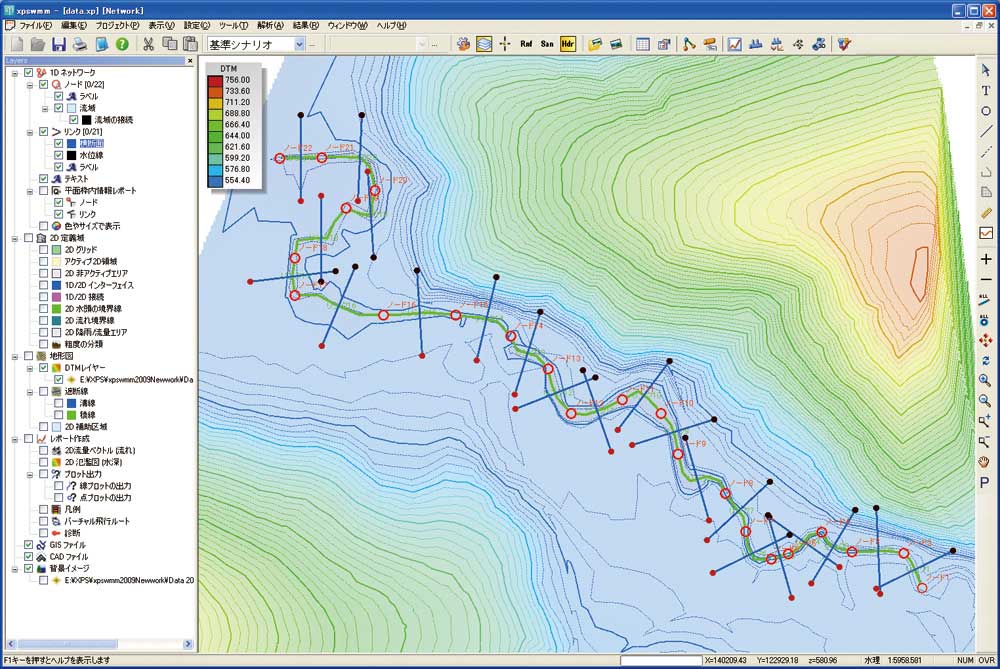
Task: Click the ruler measure tool icon
Action: coord(986,212)
